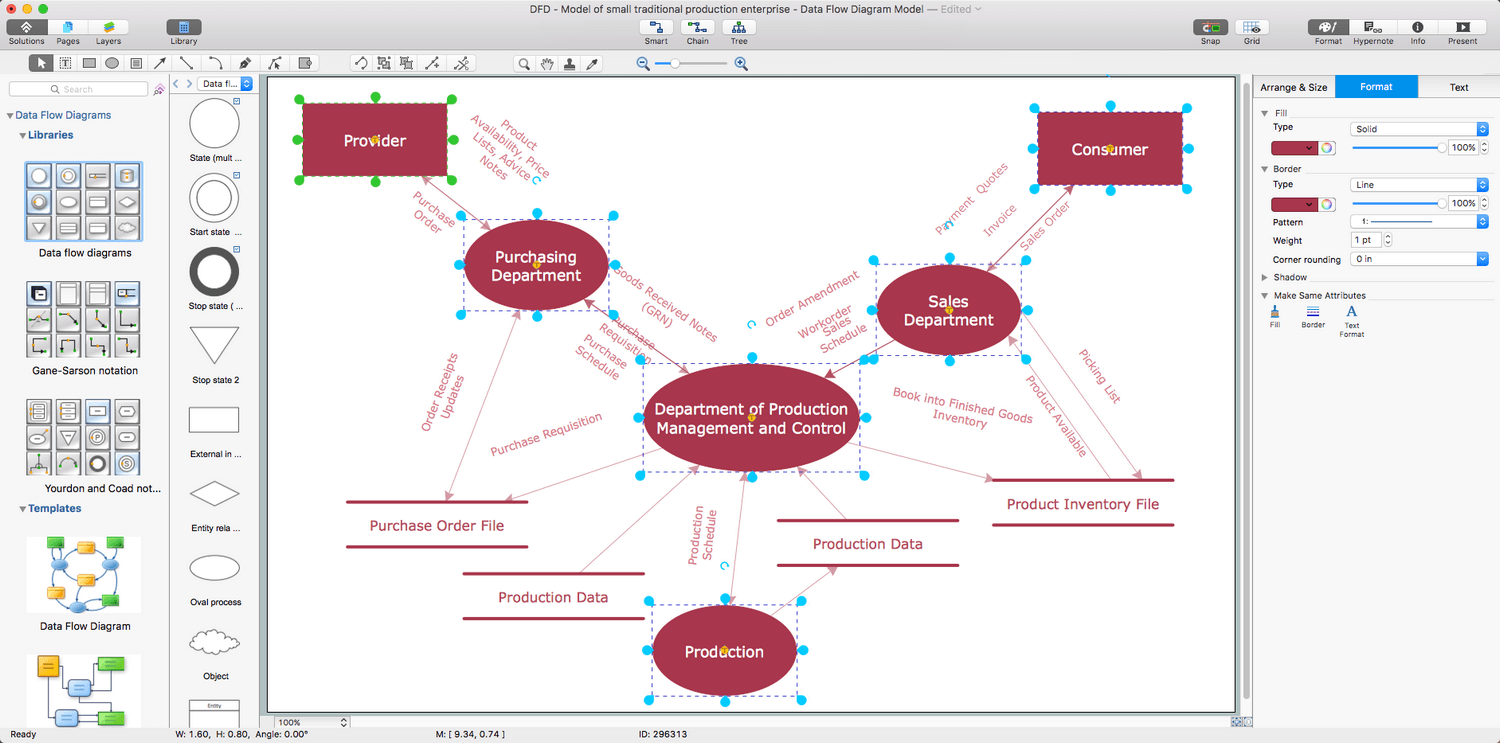Collapse the Make Same Attributes section
This screenshot has width=1500, height=743.
pyautogui.click(x=1265, y=295)
